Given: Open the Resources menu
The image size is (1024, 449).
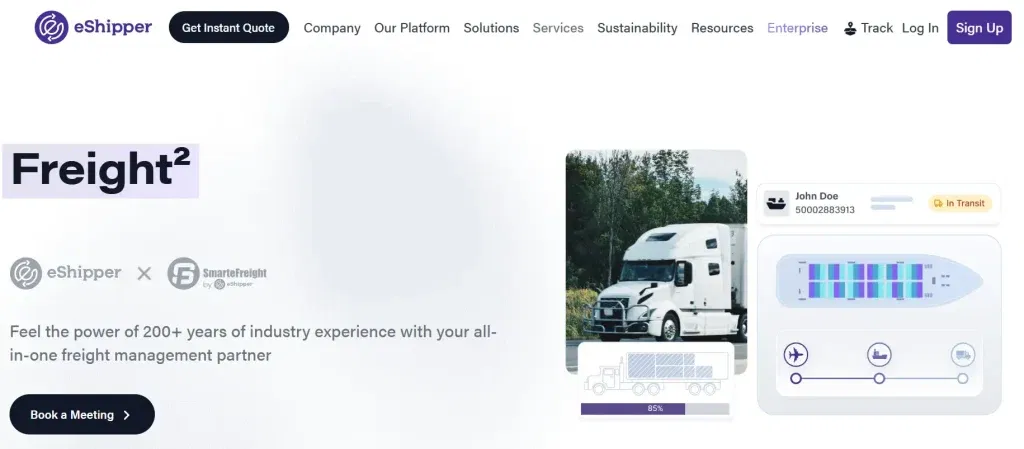Looking at the screenshot, I should pyautogui.click(x=722, y=28).
